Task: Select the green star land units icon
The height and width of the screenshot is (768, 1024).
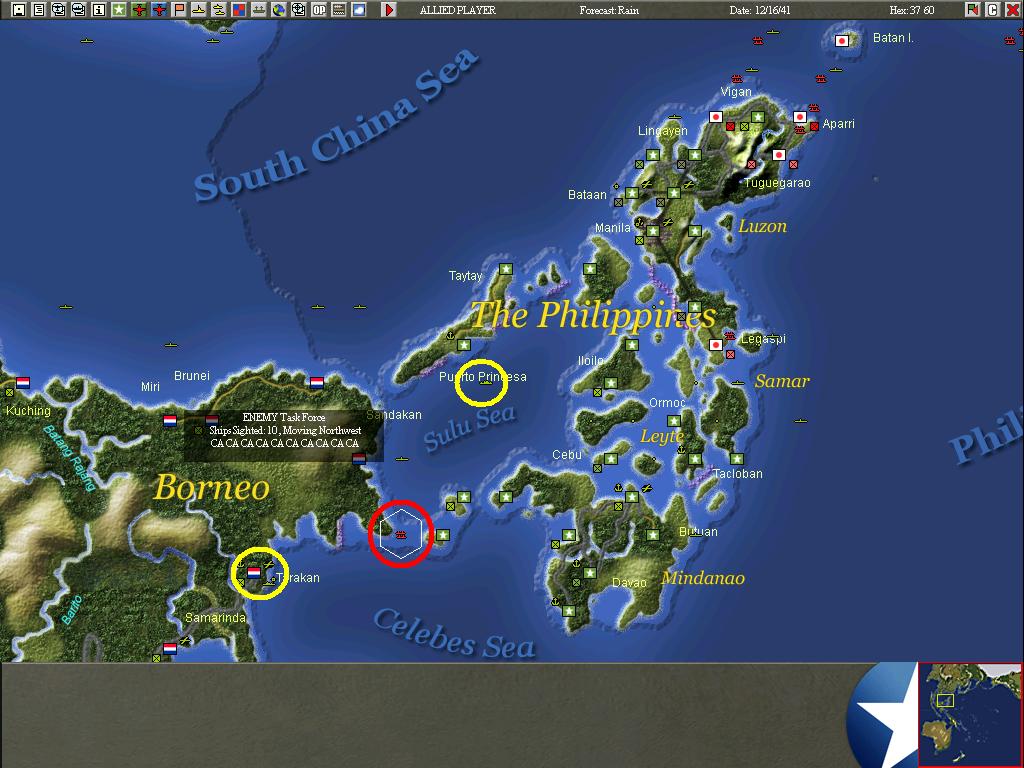Action: 119,10
